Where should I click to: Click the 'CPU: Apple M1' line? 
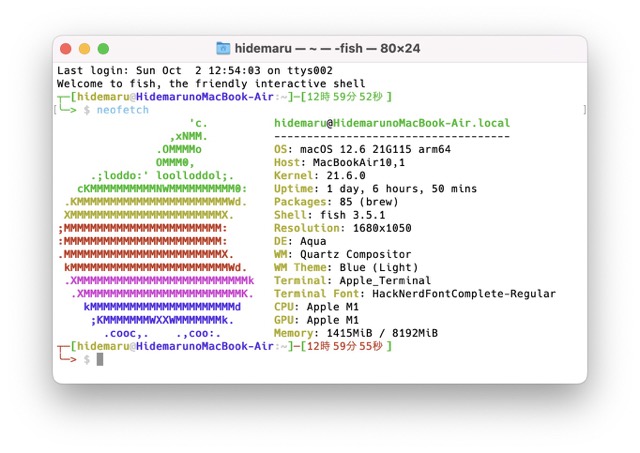click(x=316, y=306)
